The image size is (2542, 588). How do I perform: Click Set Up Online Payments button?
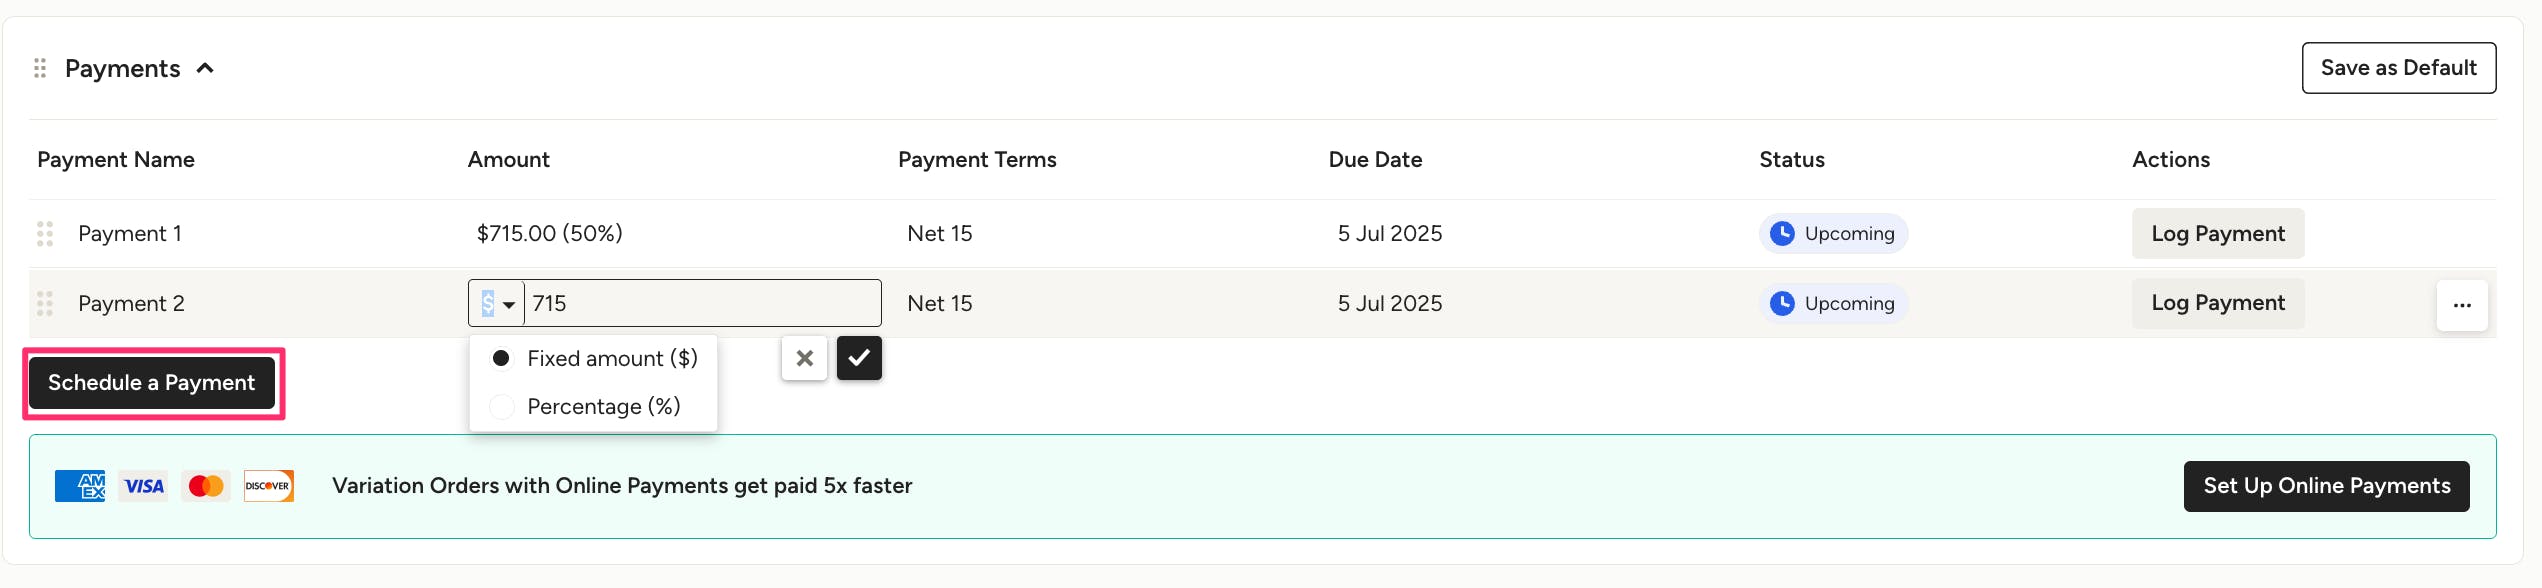click(2326, 486)
